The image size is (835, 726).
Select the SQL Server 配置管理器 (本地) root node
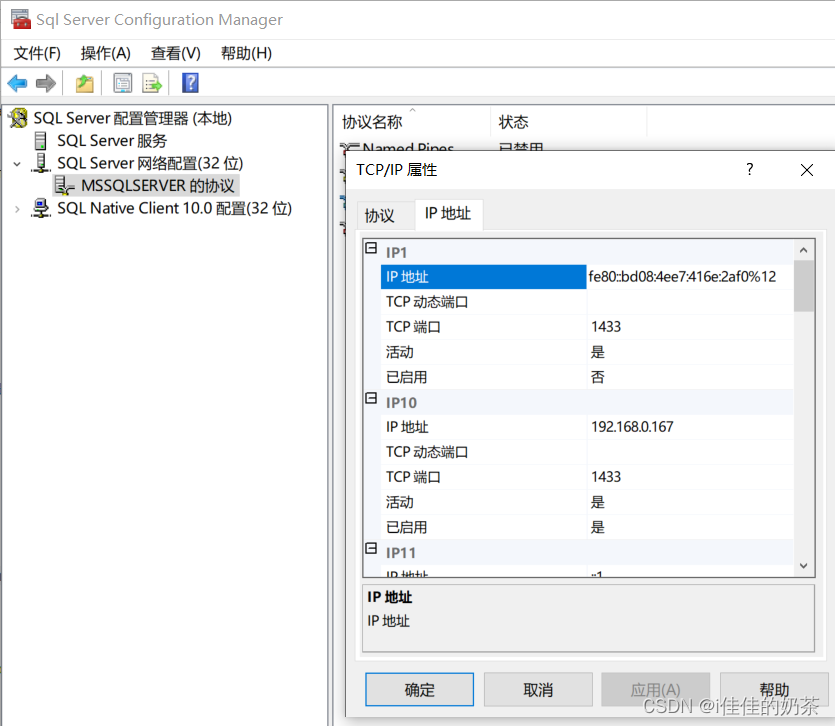pos(133,118)
